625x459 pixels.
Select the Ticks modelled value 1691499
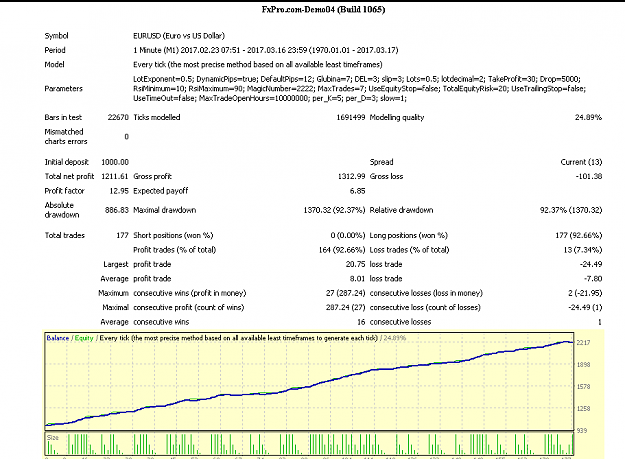point(350,118)
